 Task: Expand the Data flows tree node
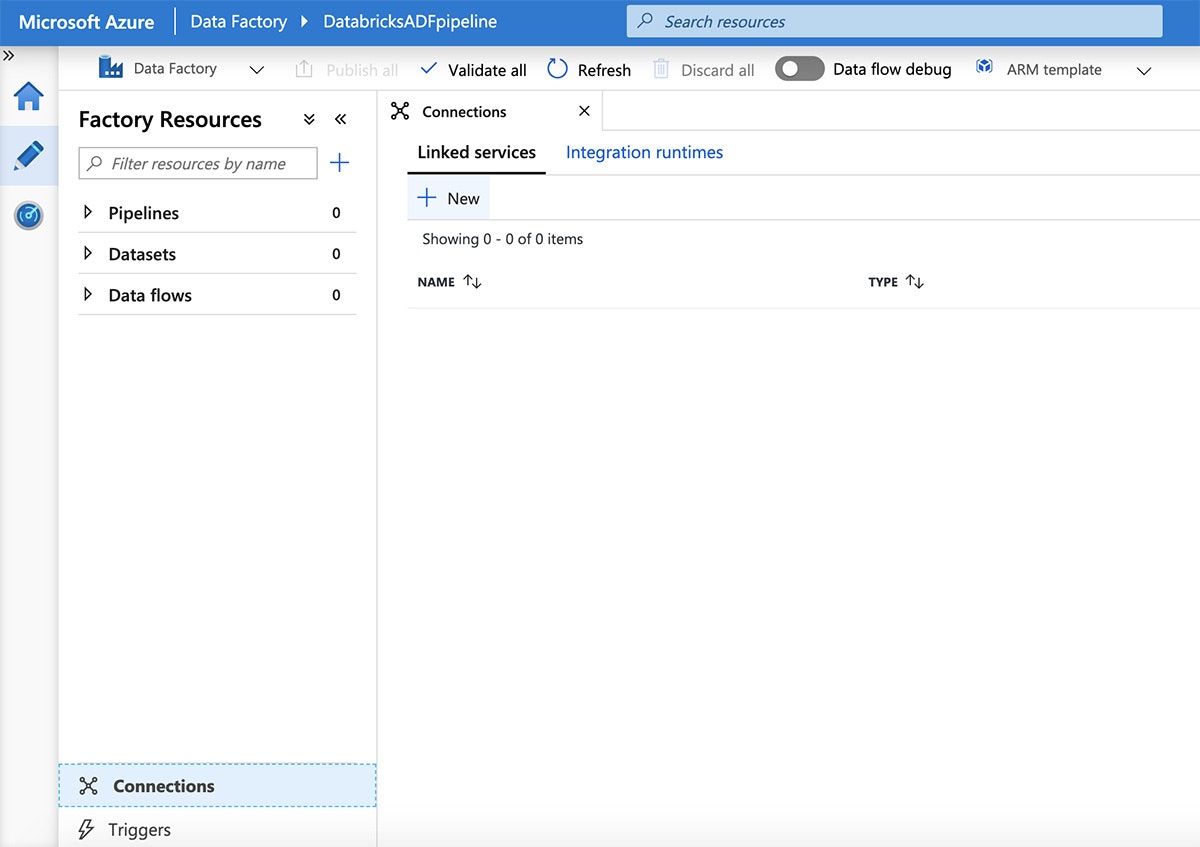coord(88,294)
